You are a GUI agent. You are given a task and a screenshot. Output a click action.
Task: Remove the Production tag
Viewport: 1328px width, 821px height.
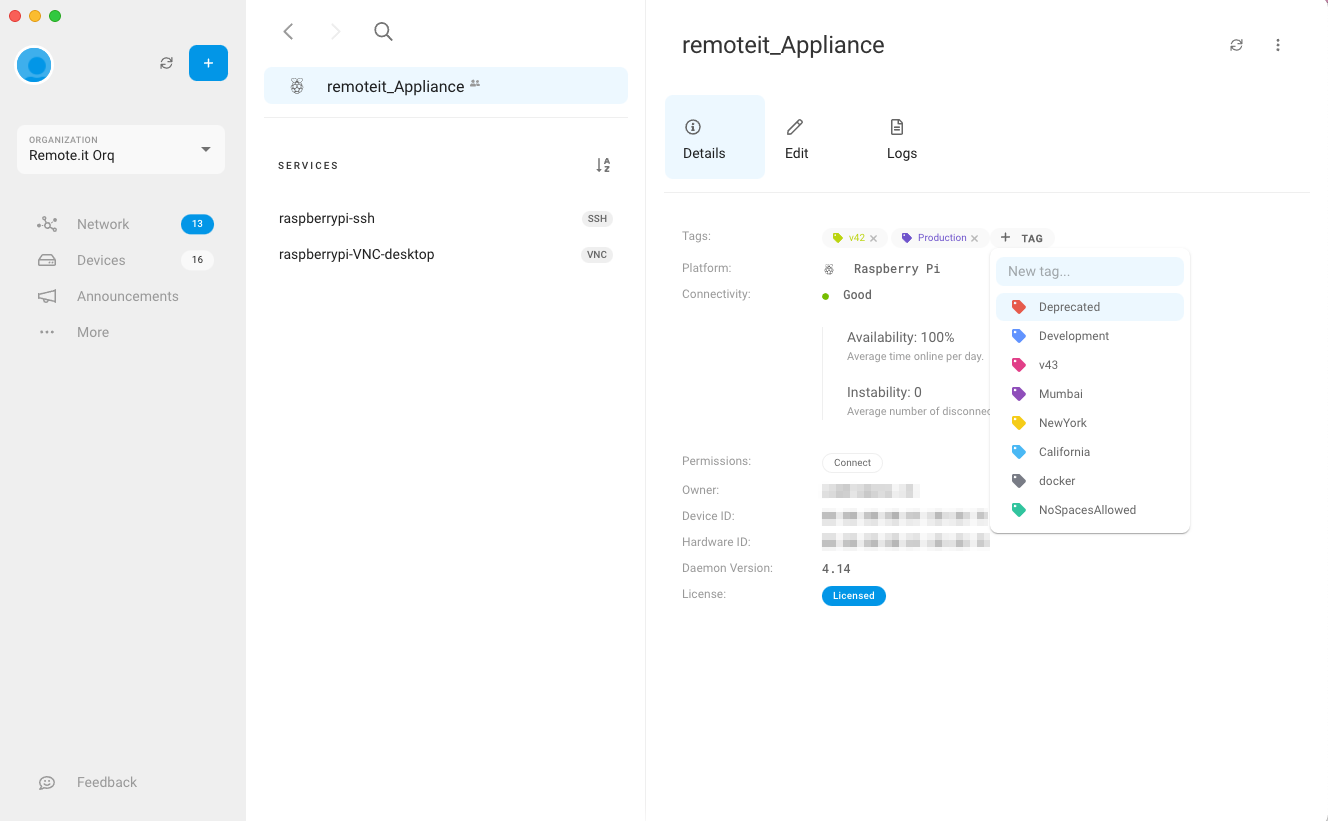click(974, 239)
